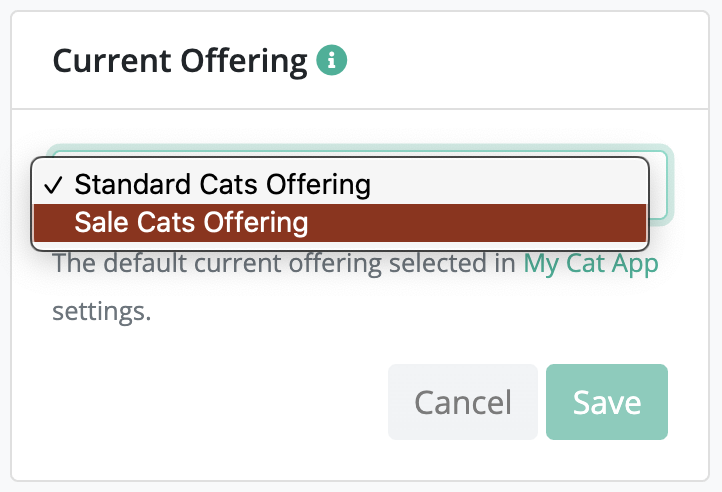Click the Current Offering heading text
The image size is (722, 492).
(180, 62)
